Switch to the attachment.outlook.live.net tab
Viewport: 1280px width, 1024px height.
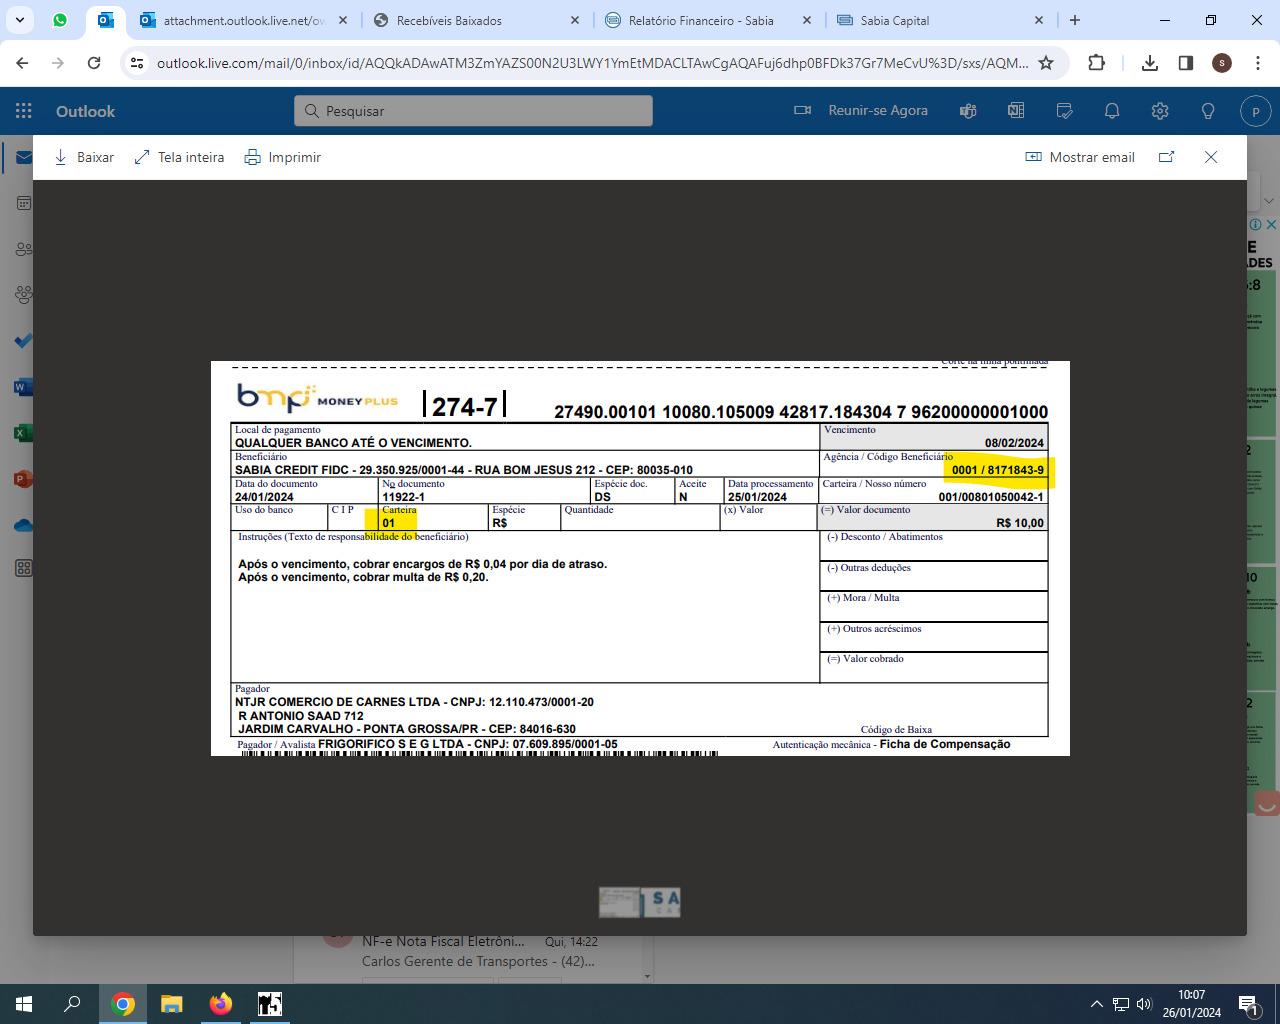(244, 20)
